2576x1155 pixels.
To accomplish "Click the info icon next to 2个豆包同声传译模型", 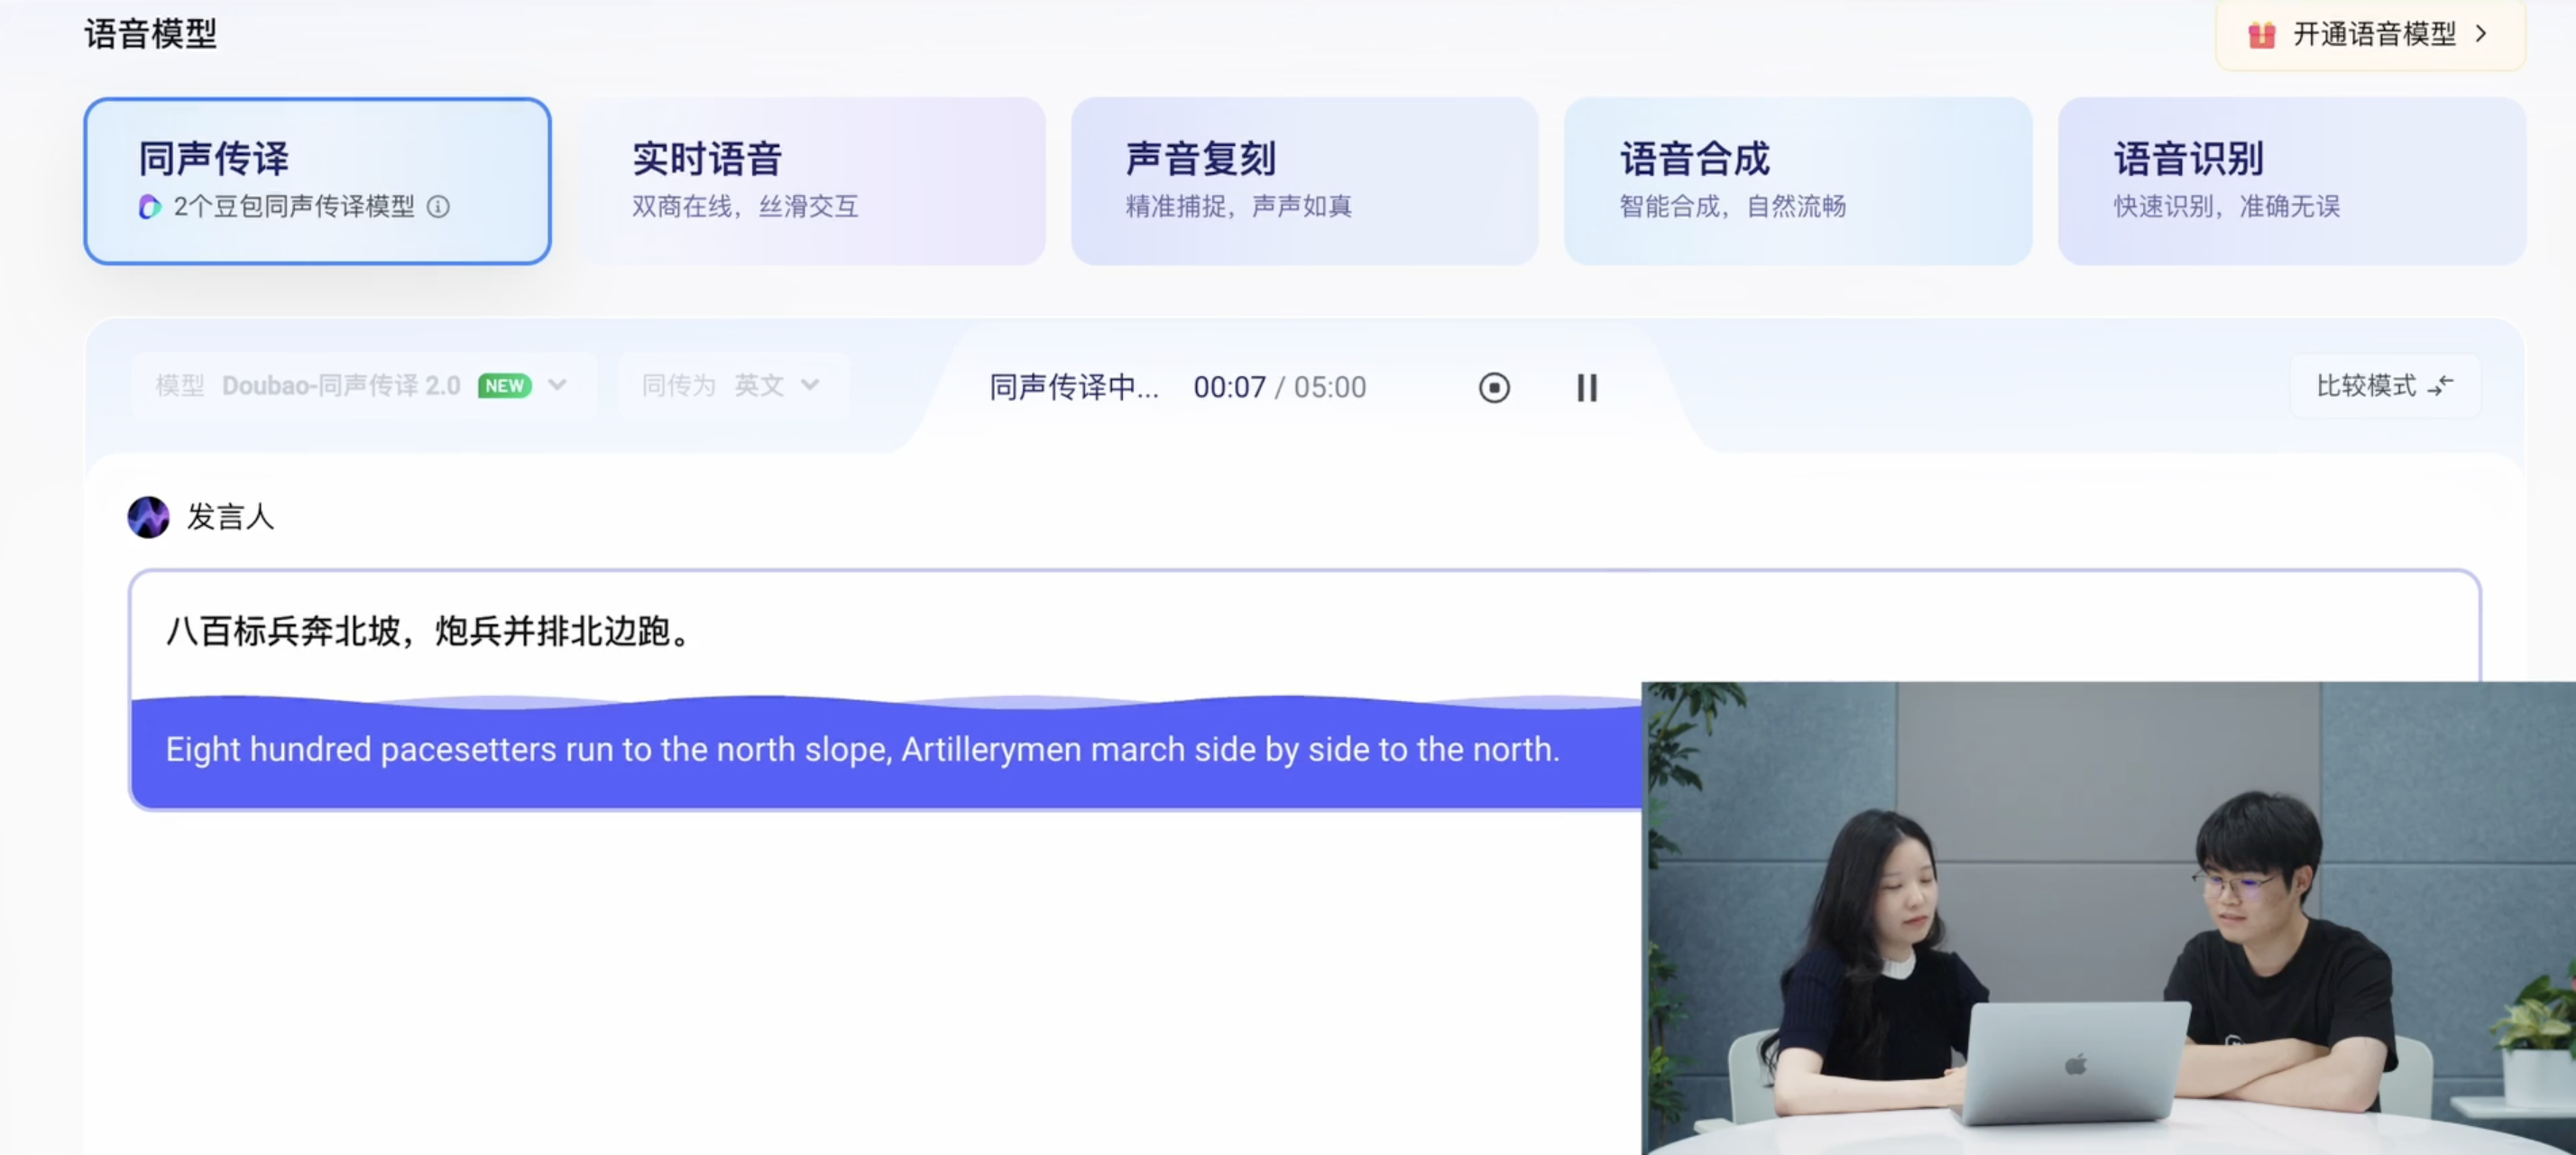I will tap(438, 206).
